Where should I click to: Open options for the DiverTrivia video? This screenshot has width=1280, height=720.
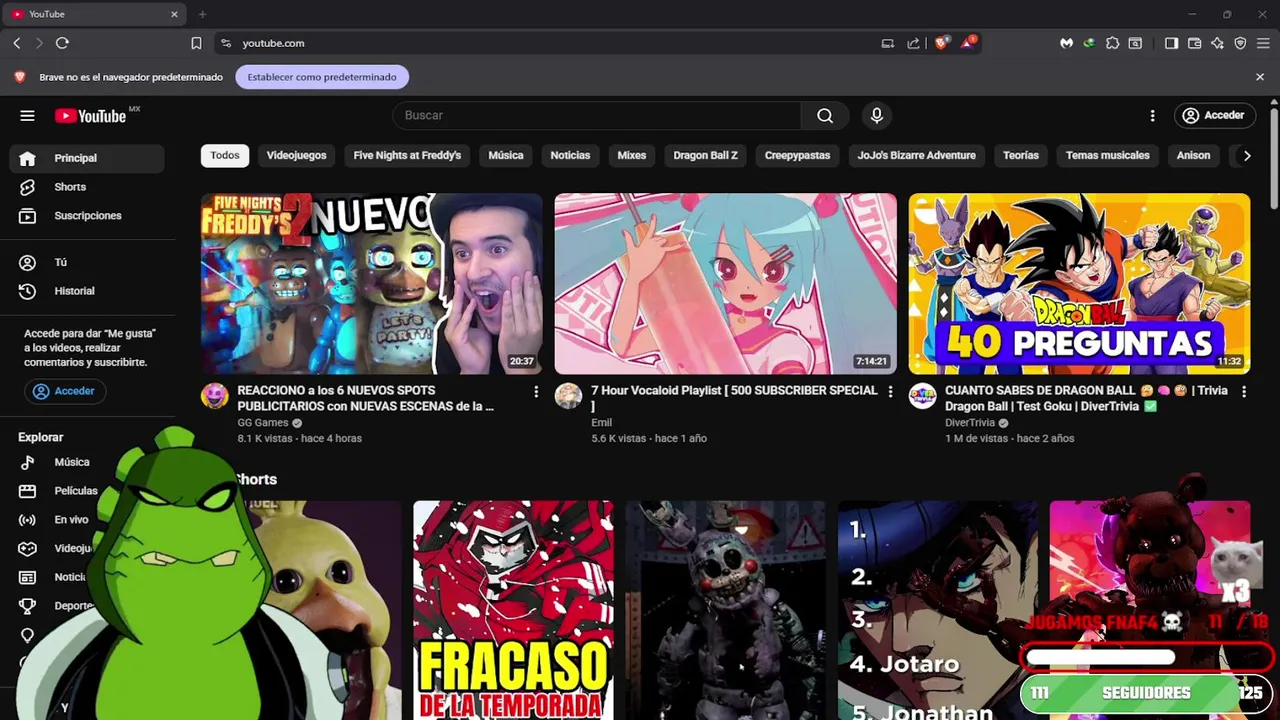point(1244,392)
